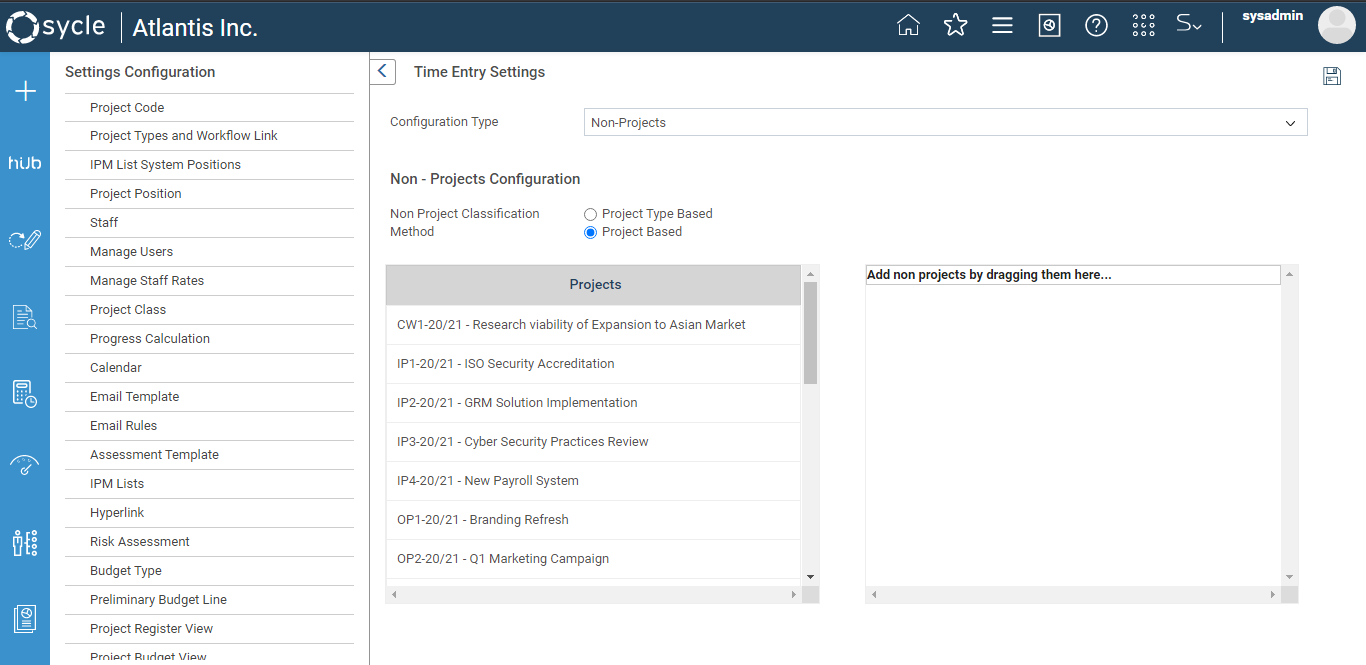Click Projects list scroll up arrow

pos(810,274)
